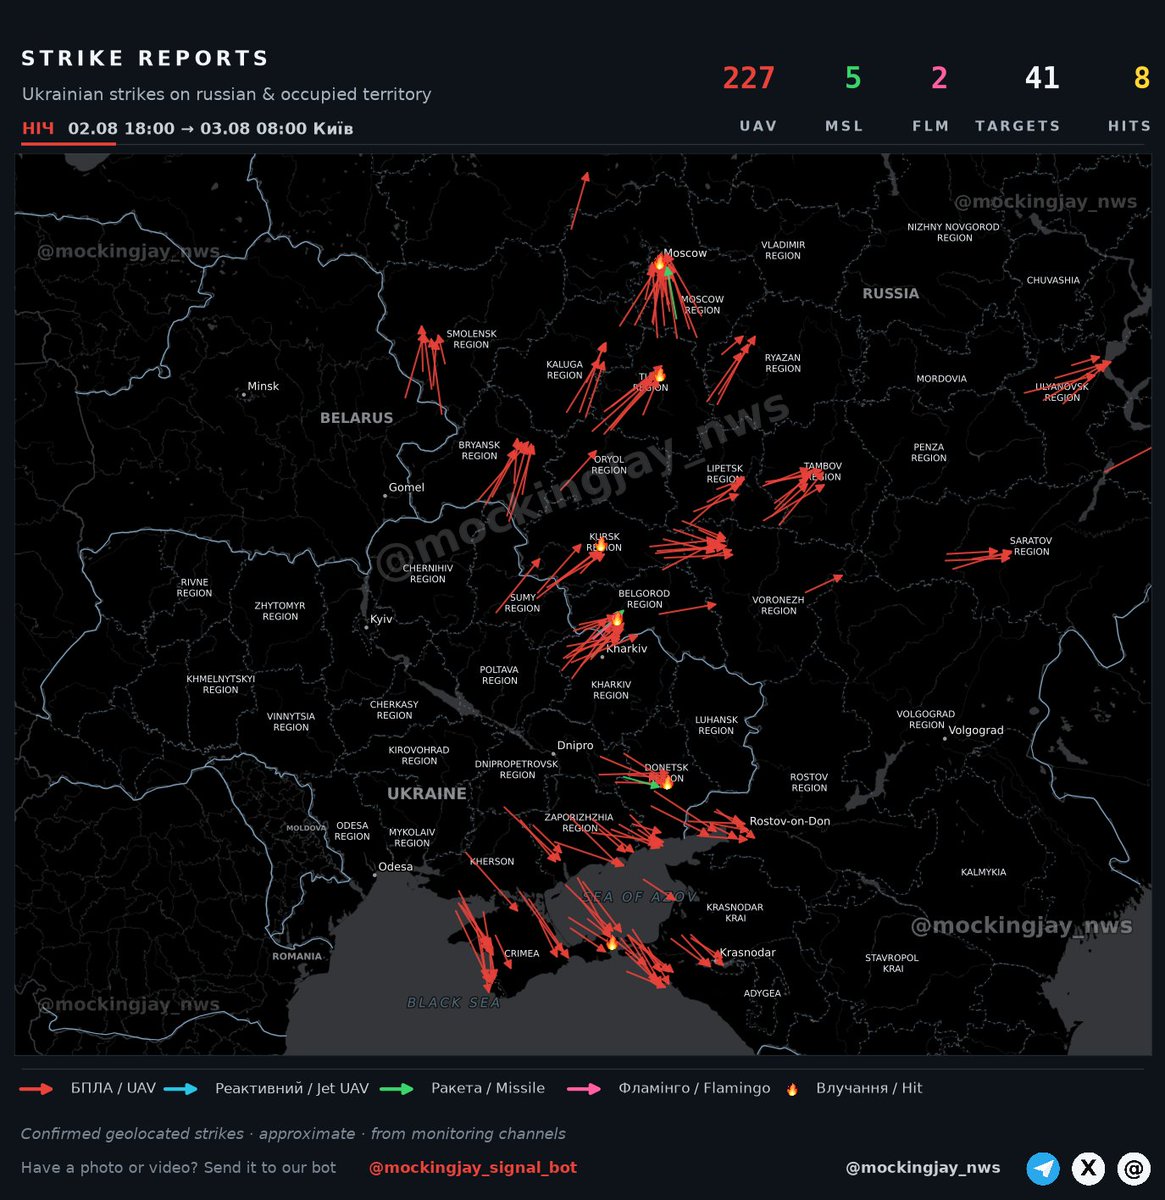Click the VORONEZH REGION label
The height and width of the screenshot is (1200, 1165).
[x=778, y=606]
